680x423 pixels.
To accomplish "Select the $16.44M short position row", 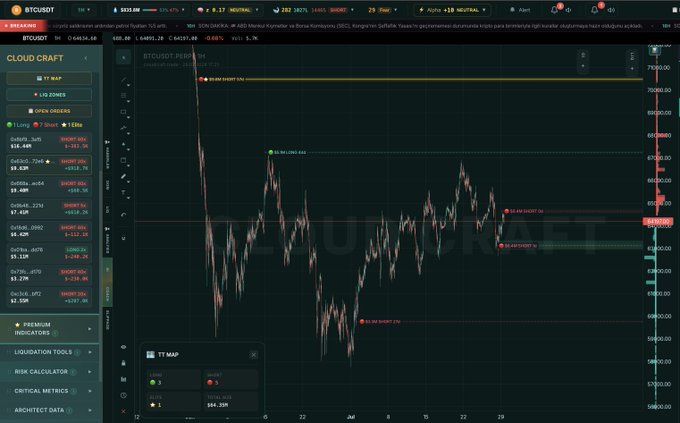I will (x=49, y=143).
